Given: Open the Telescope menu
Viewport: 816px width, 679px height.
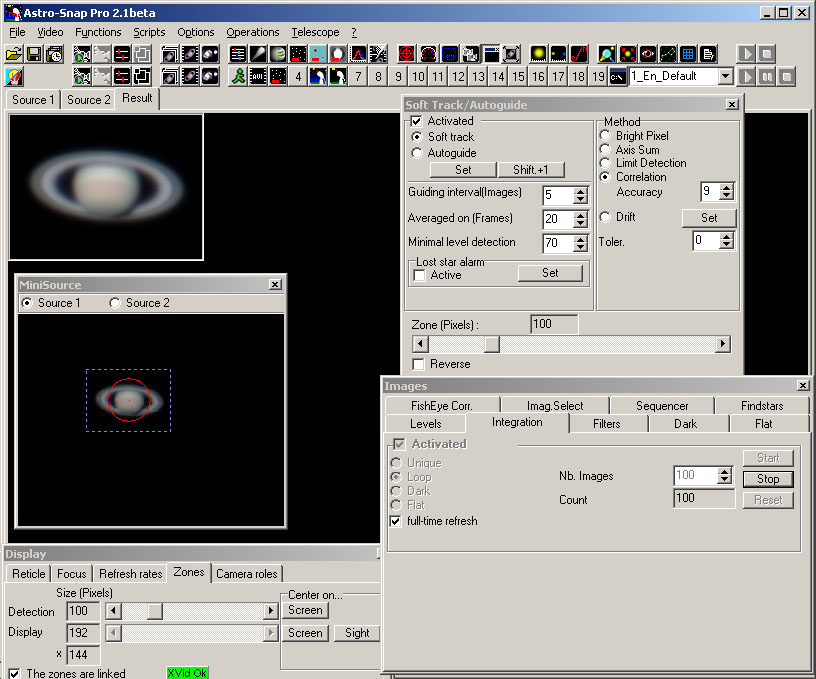Looking at the screenshot, I should [315, 32].
